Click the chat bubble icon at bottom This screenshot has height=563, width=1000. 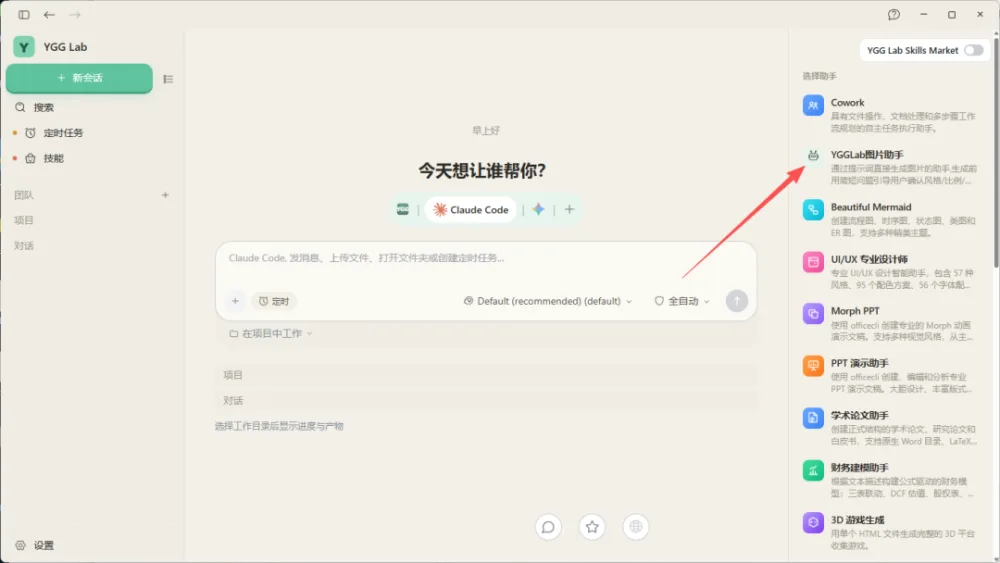pos(548,527)
